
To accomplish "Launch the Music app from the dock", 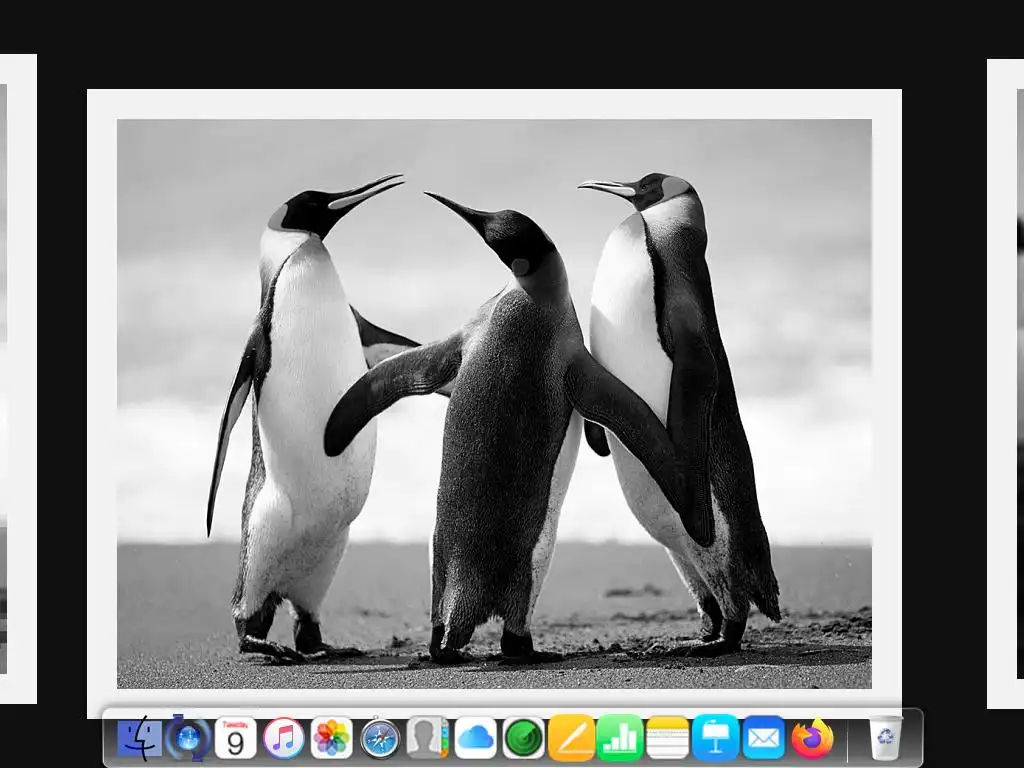I will [x=283, y=739].
